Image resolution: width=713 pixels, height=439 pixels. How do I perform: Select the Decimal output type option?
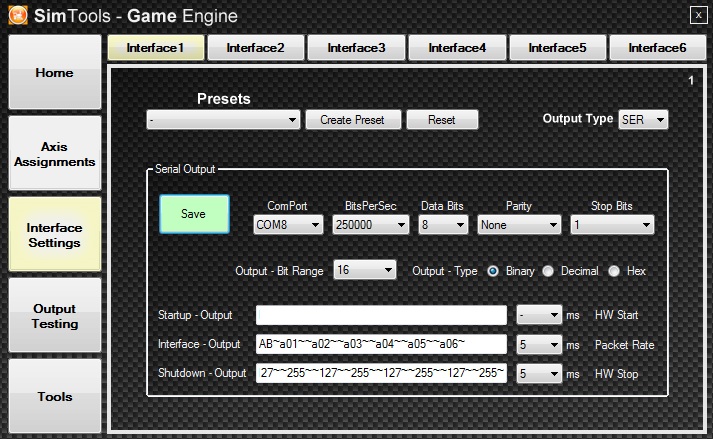547,271
